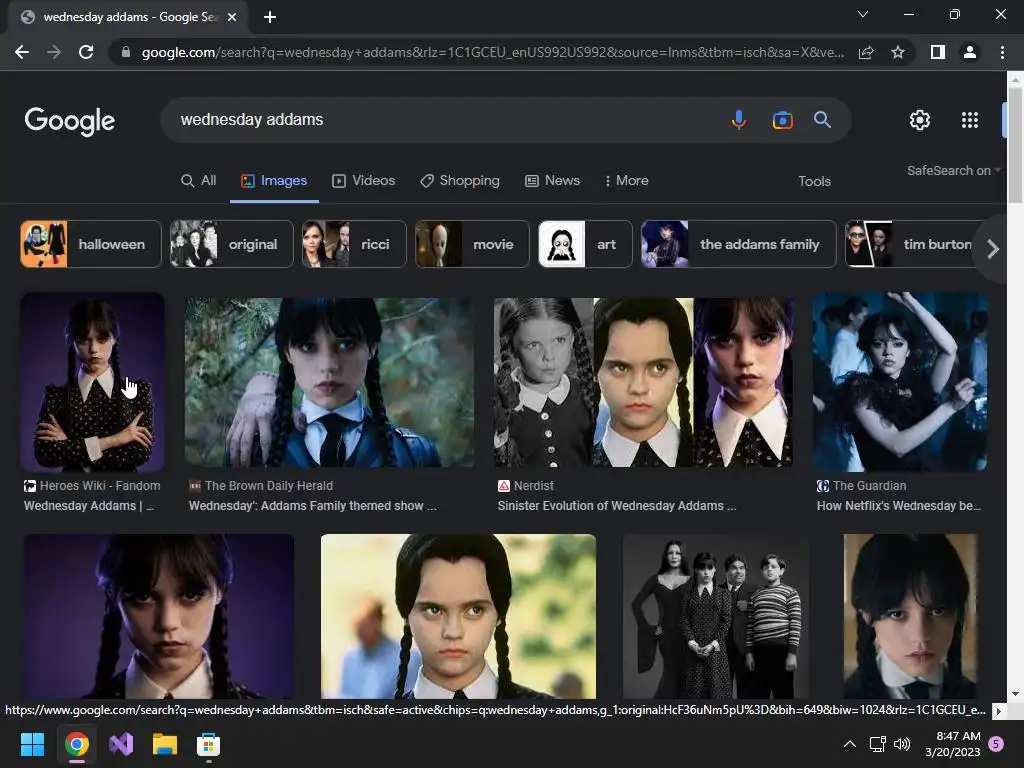Filter images by ricci chip
Viewport: 1024px width, 768px height.
coord(354,244)
